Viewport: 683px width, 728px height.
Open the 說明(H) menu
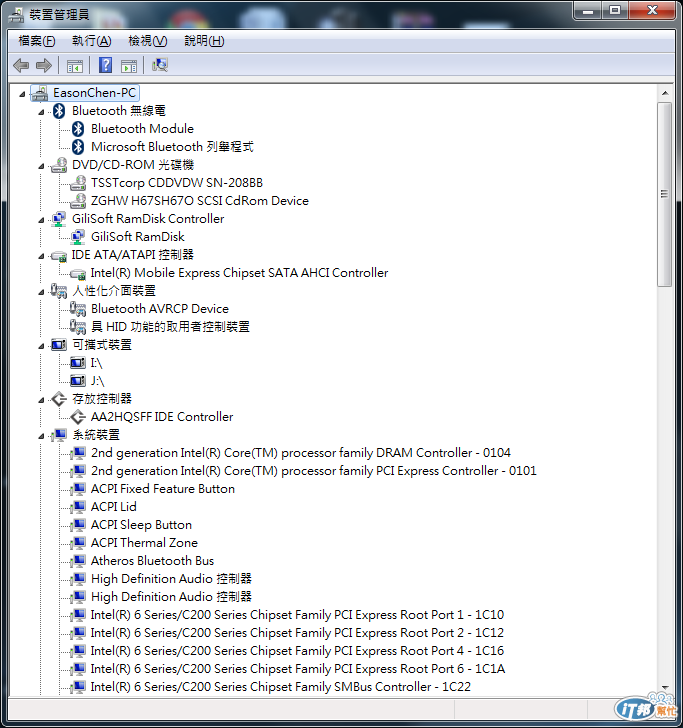point(204,41)
